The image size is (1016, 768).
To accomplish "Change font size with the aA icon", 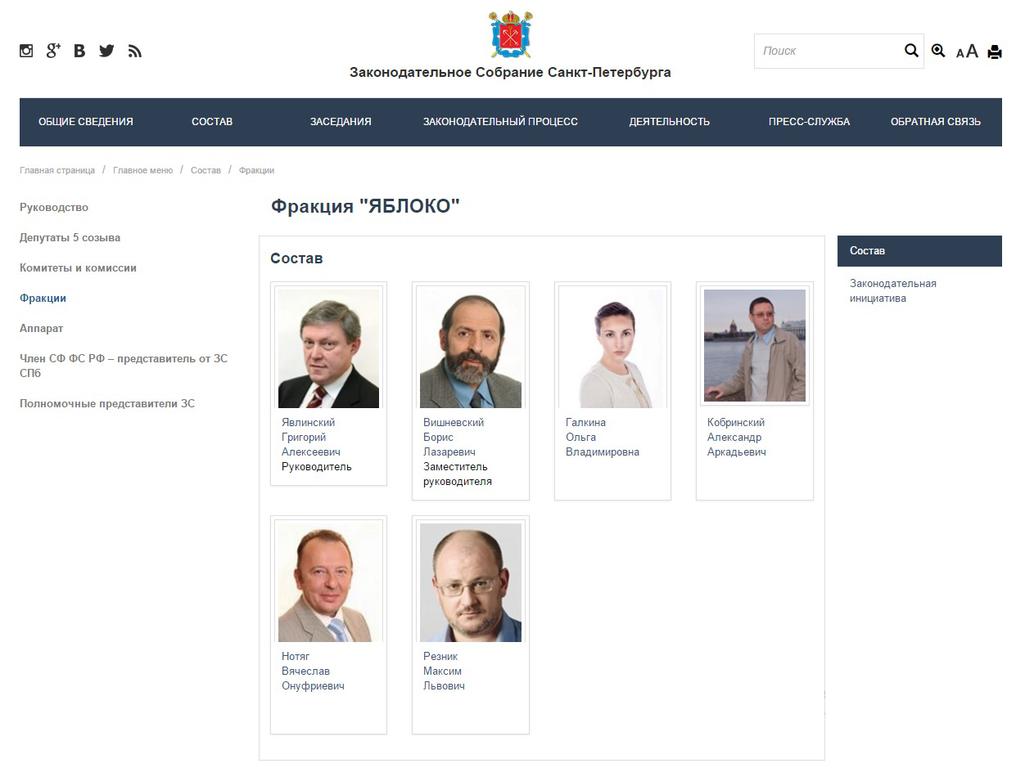I will click(967, 51).
